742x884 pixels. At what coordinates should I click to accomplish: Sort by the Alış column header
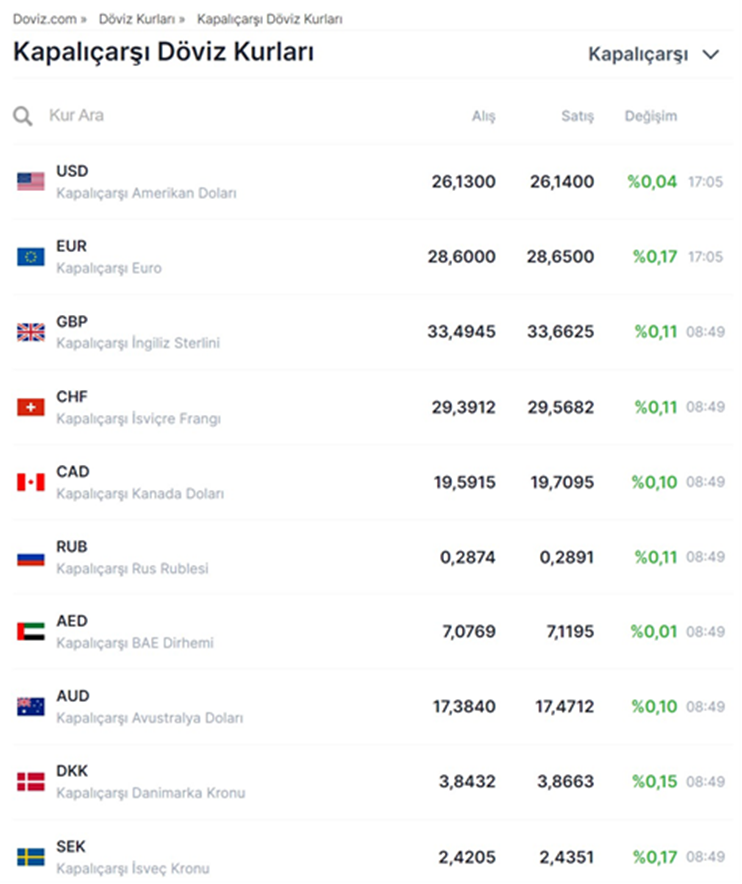point(483,116)
